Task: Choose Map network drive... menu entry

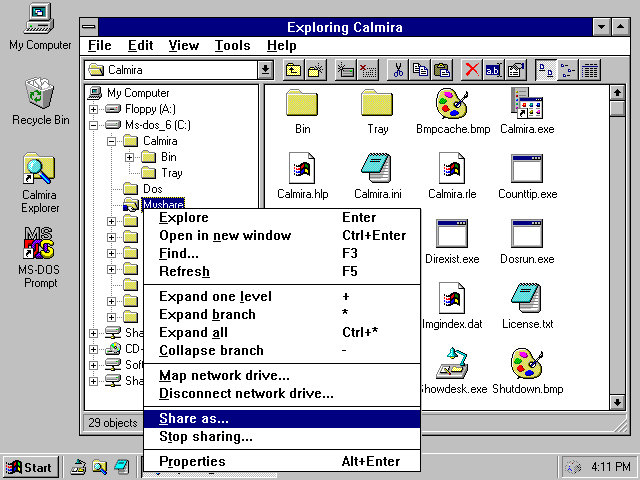Action: pyautogui.click(x=282, y=376)
